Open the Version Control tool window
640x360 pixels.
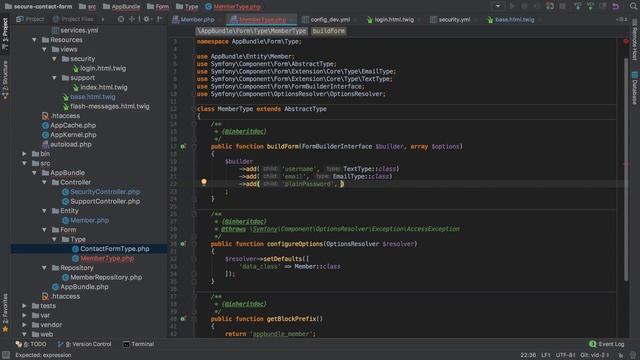(x=84, y=344)
